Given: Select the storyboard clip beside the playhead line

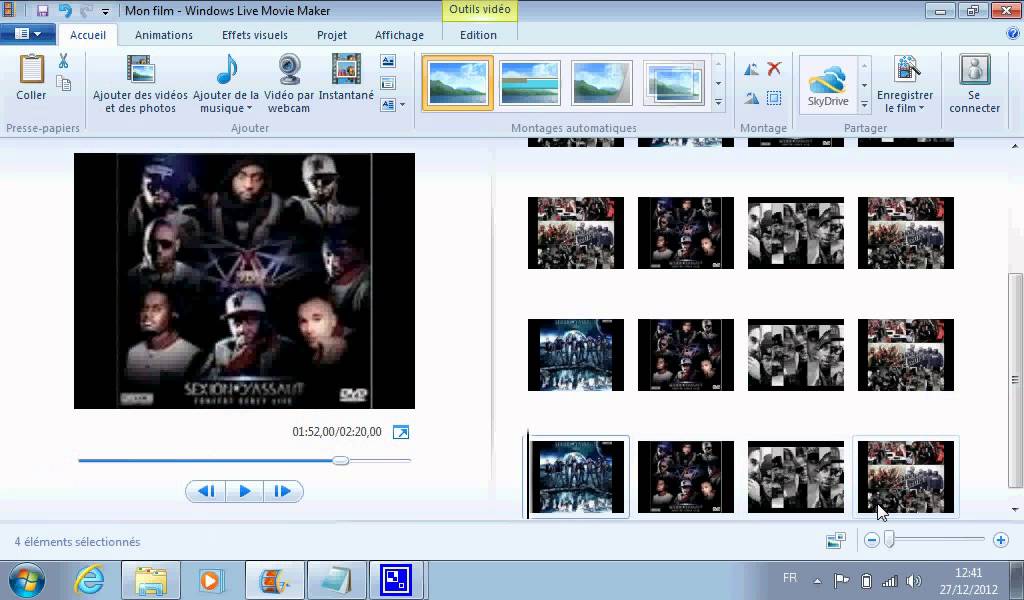Looking at the screenshot, I should tap(576, 477).
